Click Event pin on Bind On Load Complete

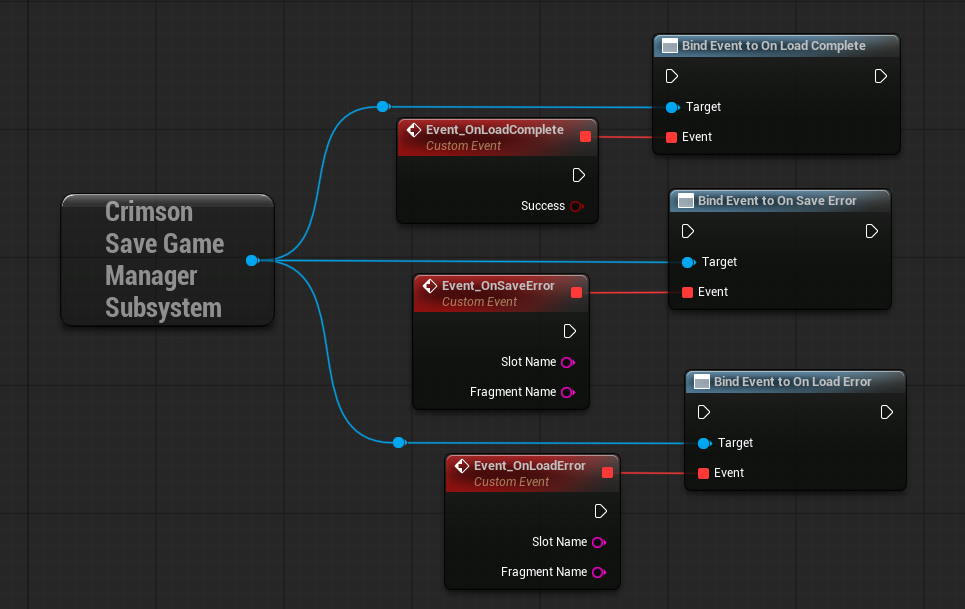[671, 137]
